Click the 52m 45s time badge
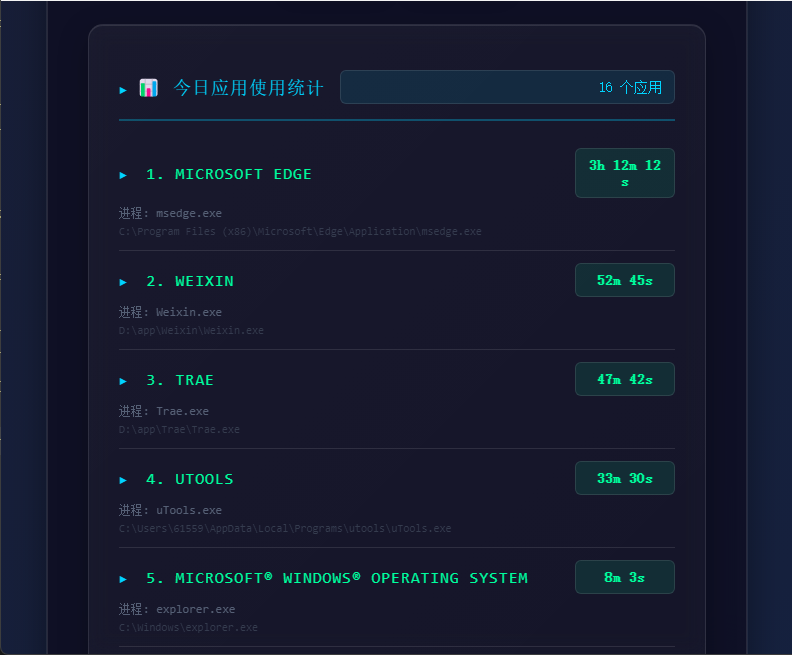792x655 pixels. coord(625,280)
